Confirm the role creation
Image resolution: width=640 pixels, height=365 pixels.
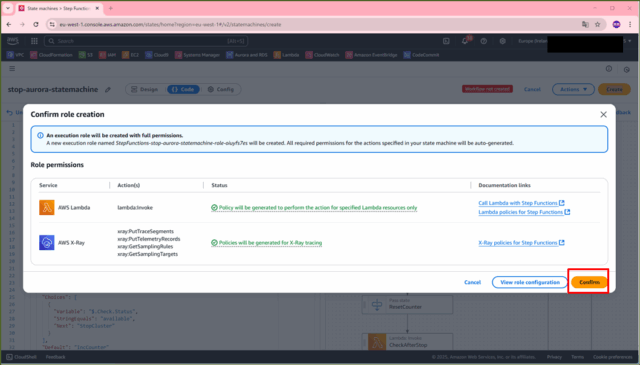coord(589,282)
